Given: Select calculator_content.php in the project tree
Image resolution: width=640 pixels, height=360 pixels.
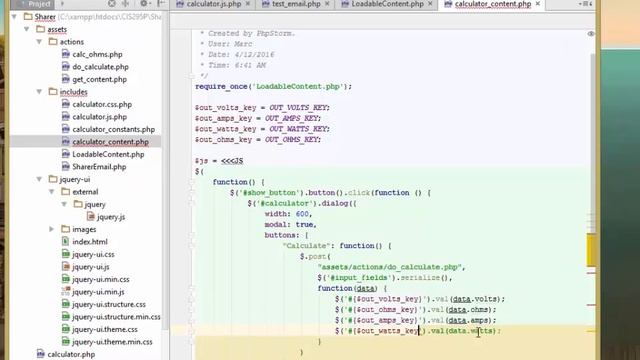Looking at the screenshot, I should point(110,142).
